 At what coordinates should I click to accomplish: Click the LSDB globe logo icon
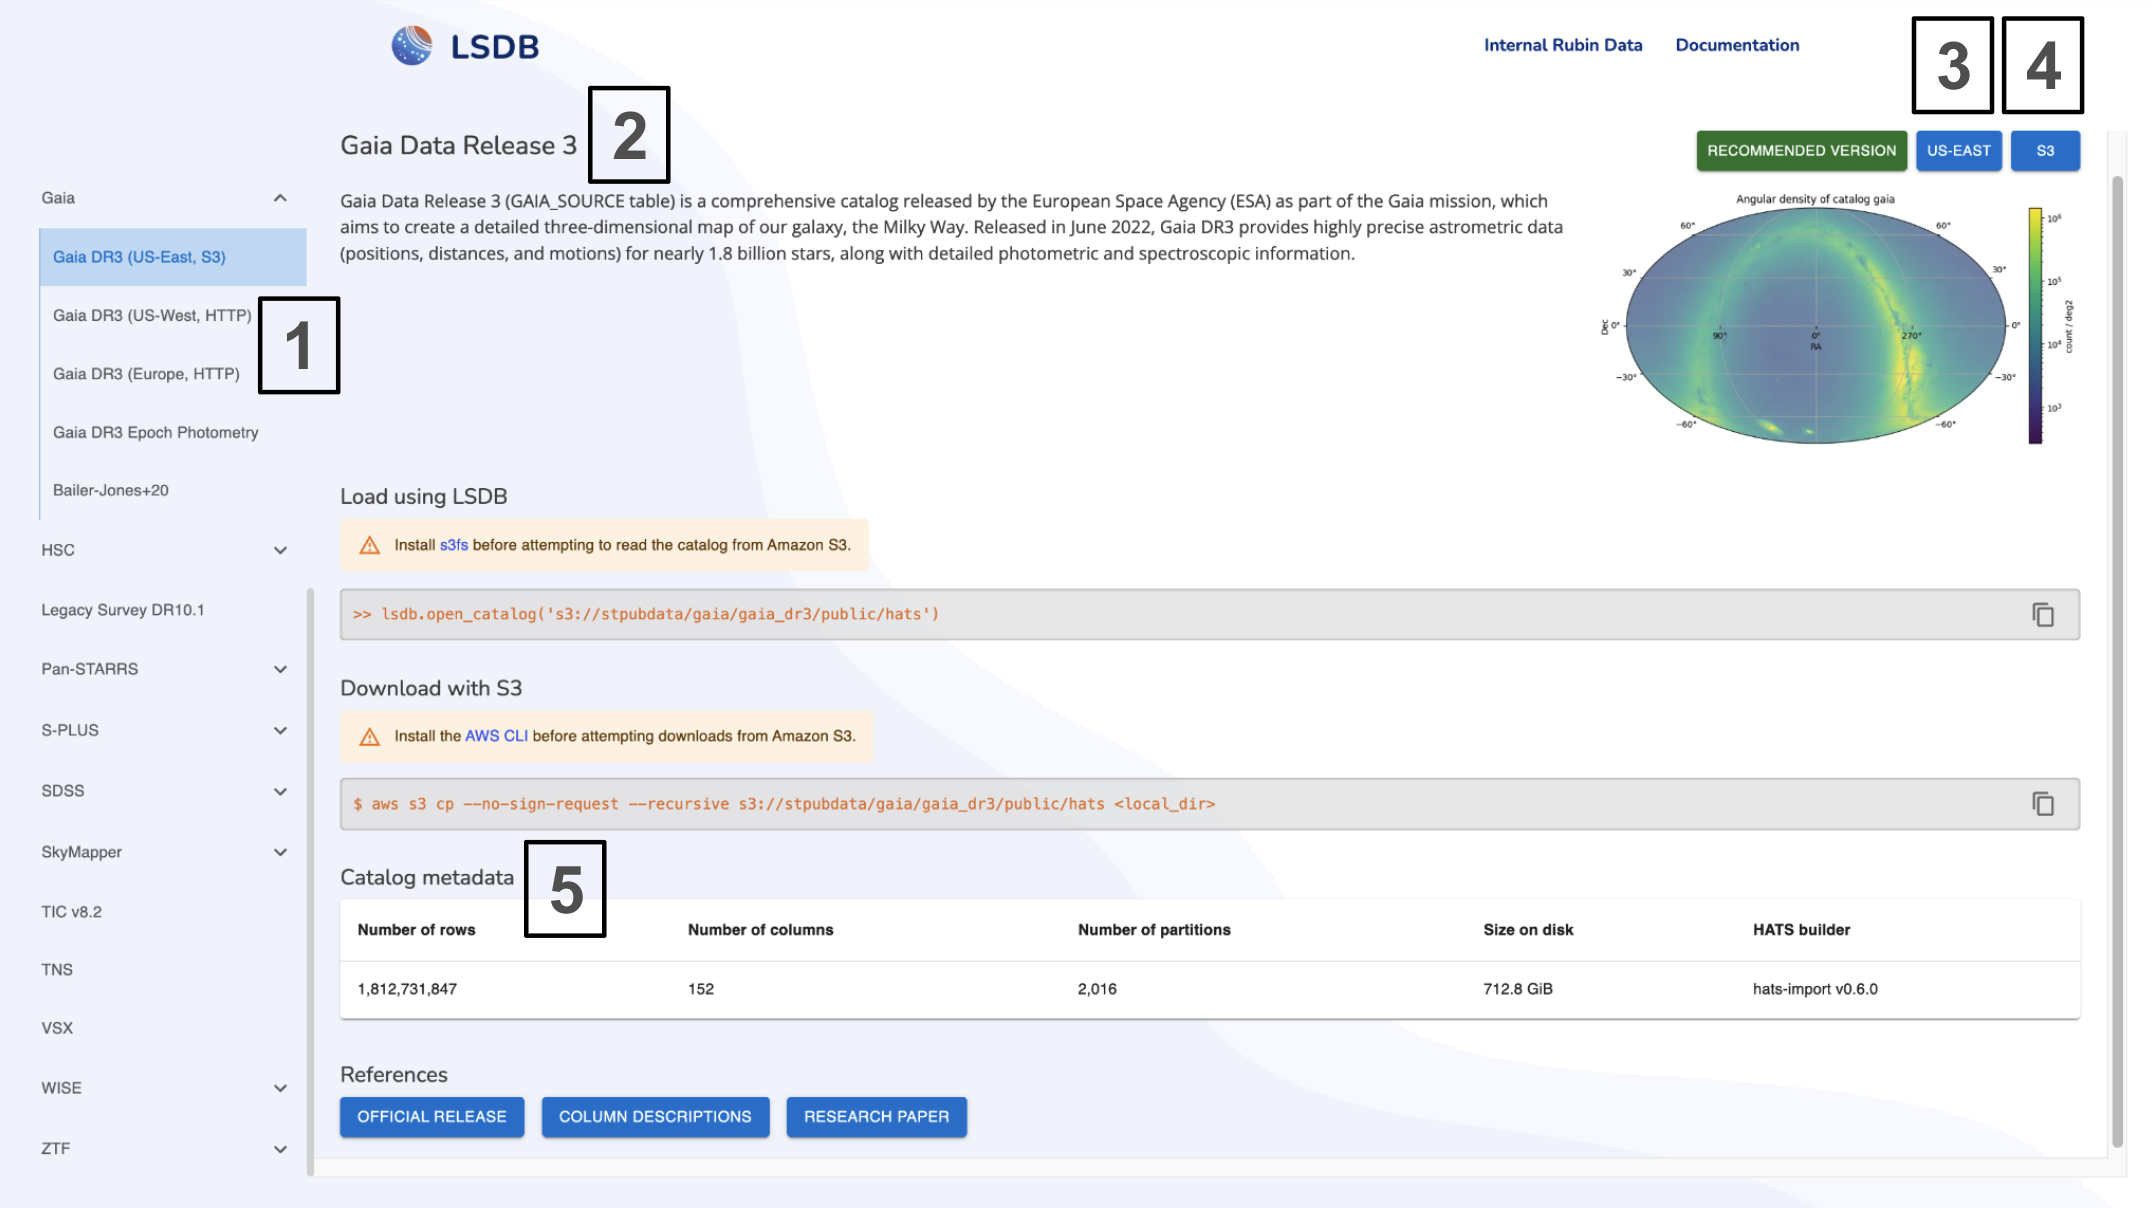411,46
